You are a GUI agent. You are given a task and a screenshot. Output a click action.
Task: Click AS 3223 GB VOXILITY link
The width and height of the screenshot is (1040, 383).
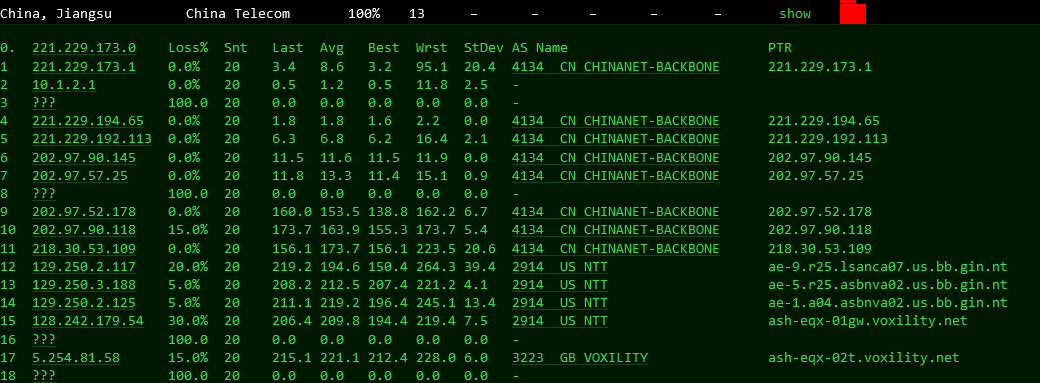[580, 358]
